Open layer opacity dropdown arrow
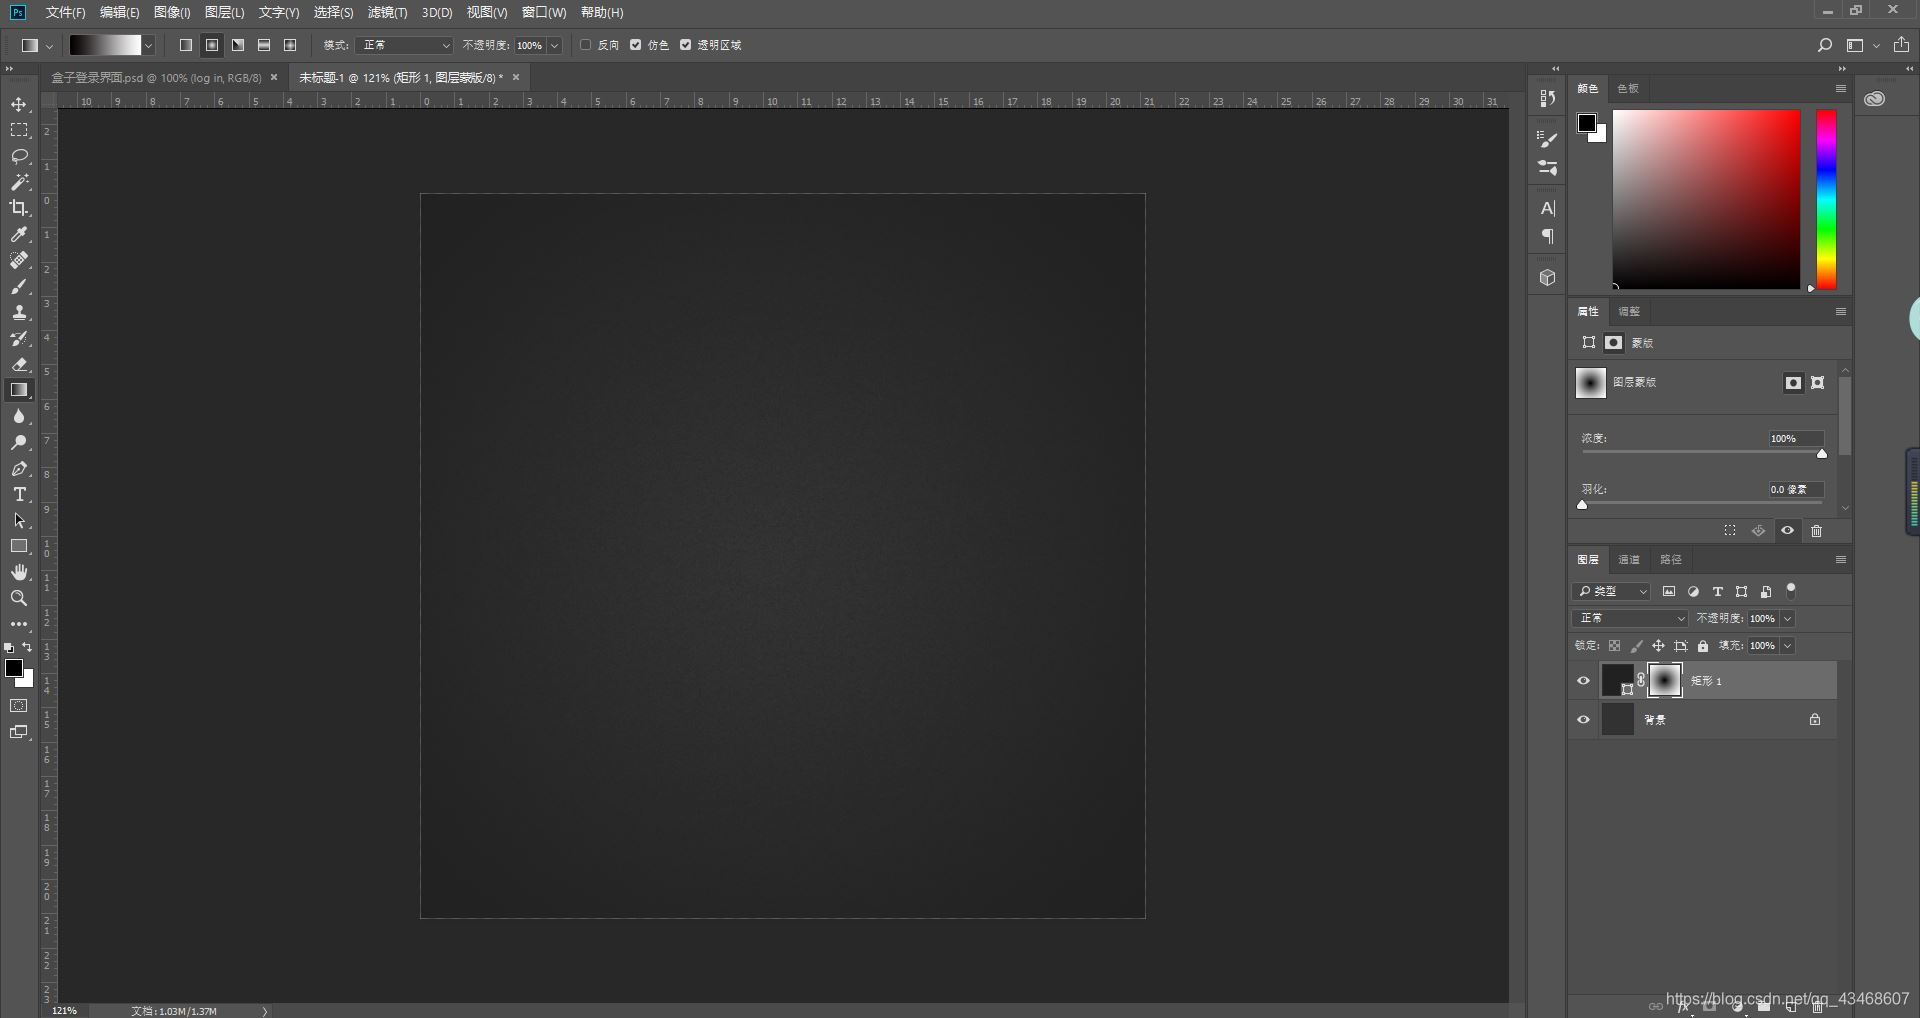Image resolution: width=1920 pixels, height=1018 pixels. [x=1787, y=619]
